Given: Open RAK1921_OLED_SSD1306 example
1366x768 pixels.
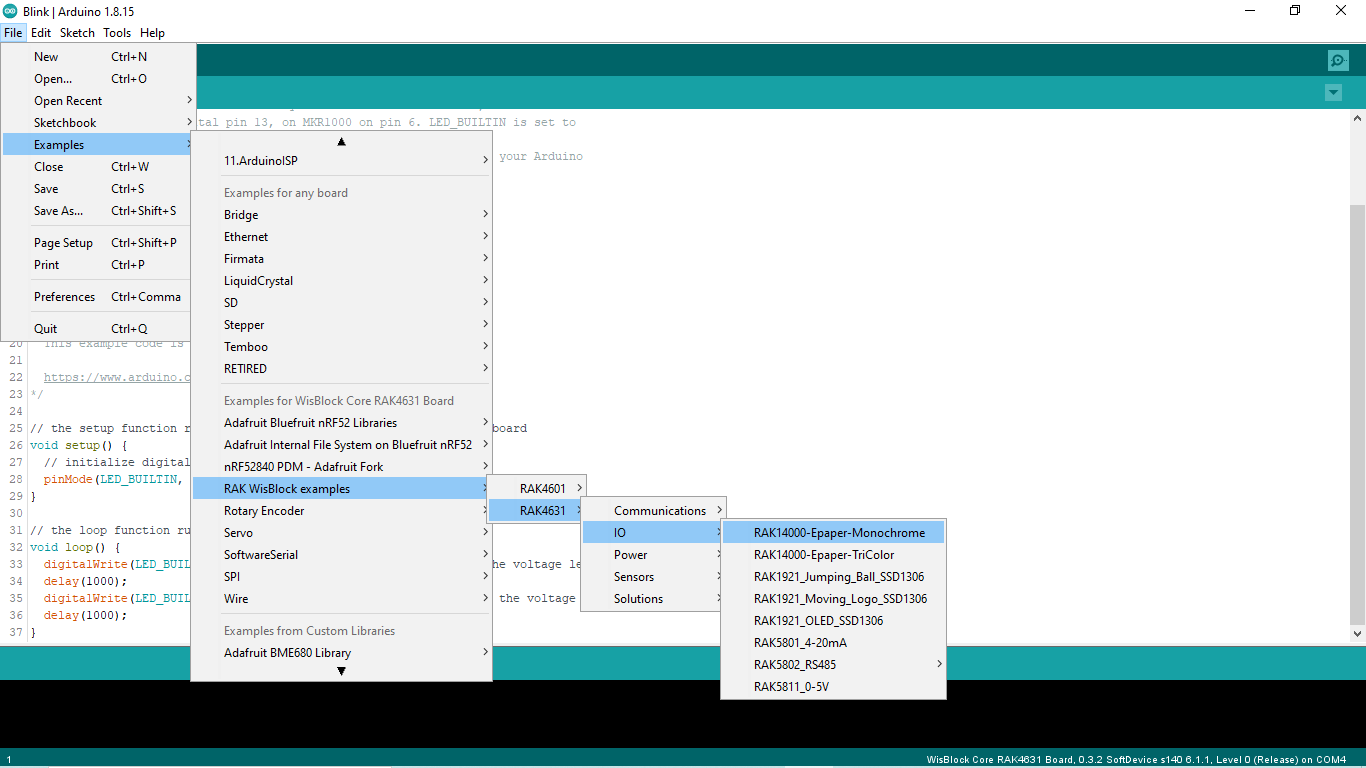Looking at the screenshot, I should pos(834,621).
